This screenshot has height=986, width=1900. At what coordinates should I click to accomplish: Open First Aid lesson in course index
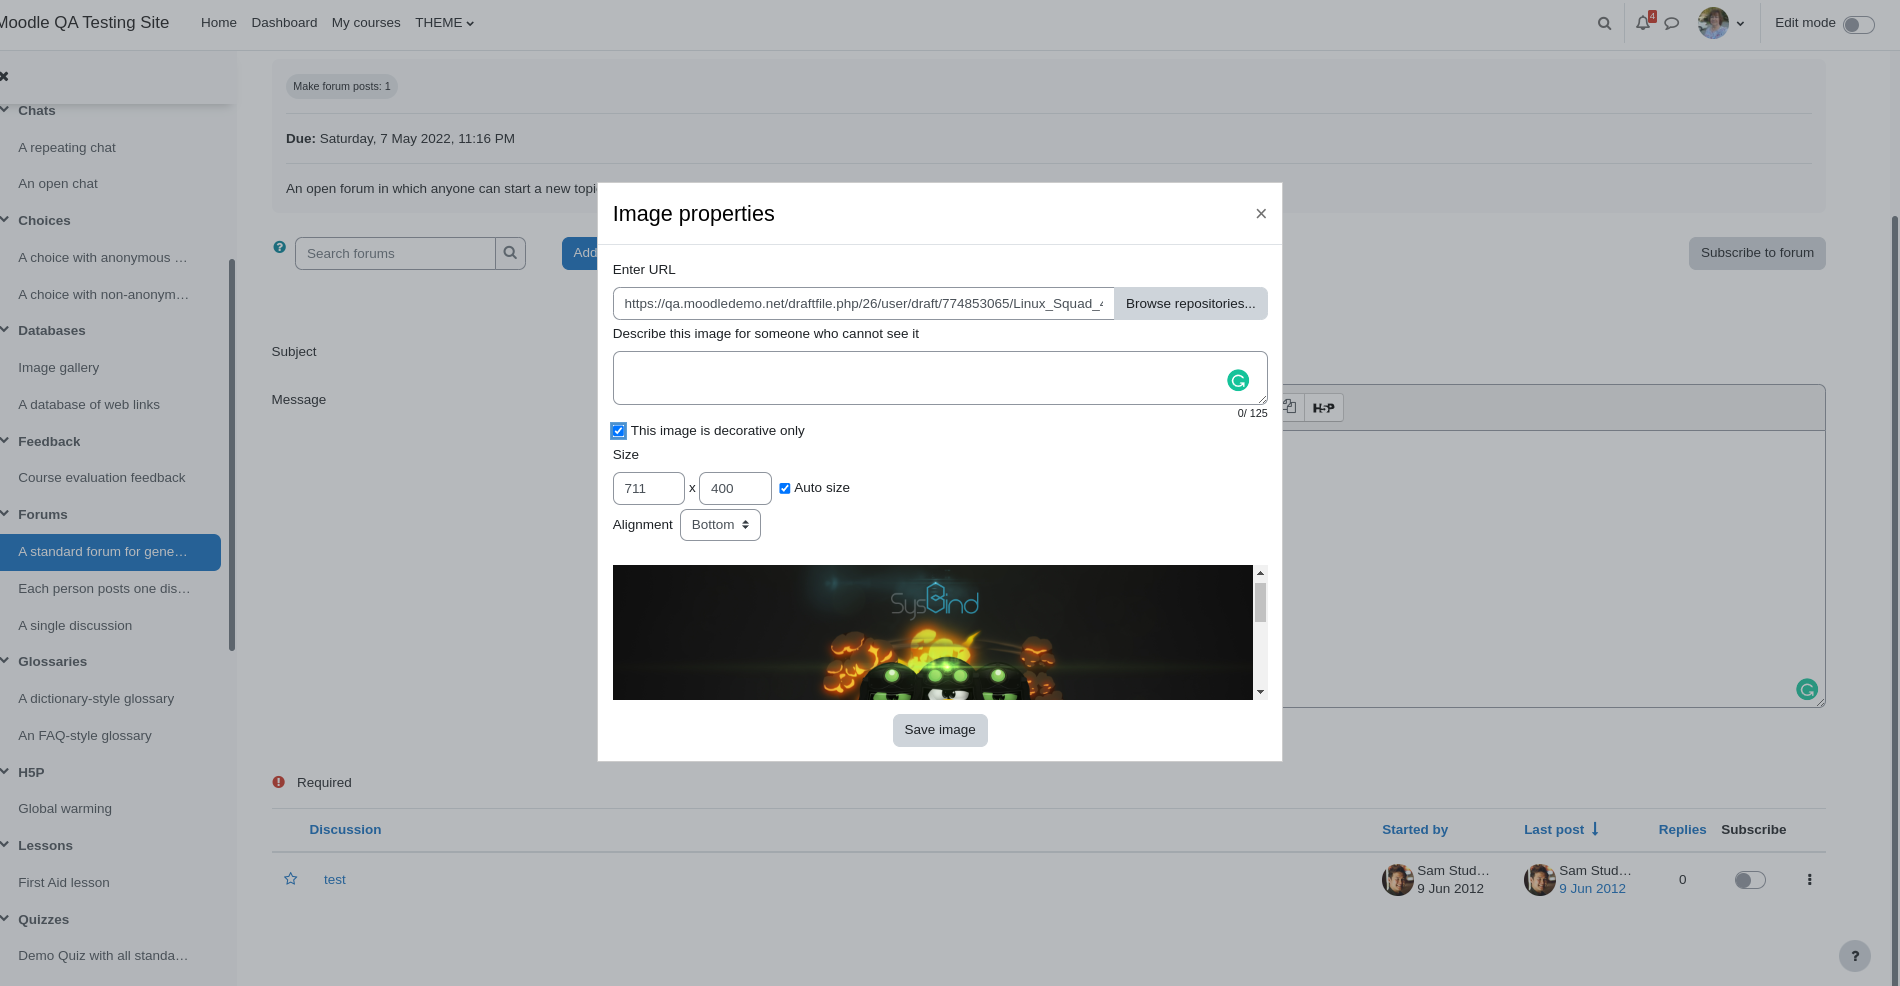point(64,882)
